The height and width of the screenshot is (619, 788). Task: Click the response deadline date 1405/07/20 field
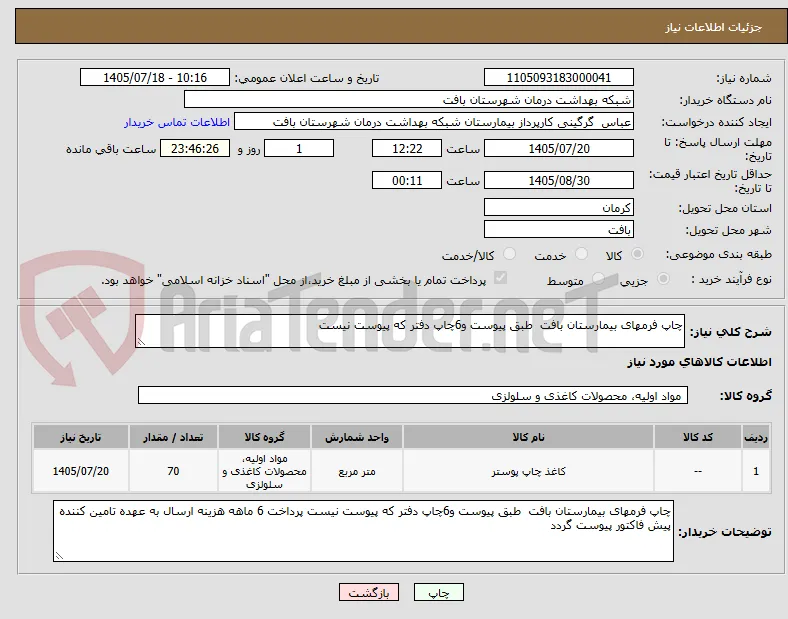click(559, 148)
